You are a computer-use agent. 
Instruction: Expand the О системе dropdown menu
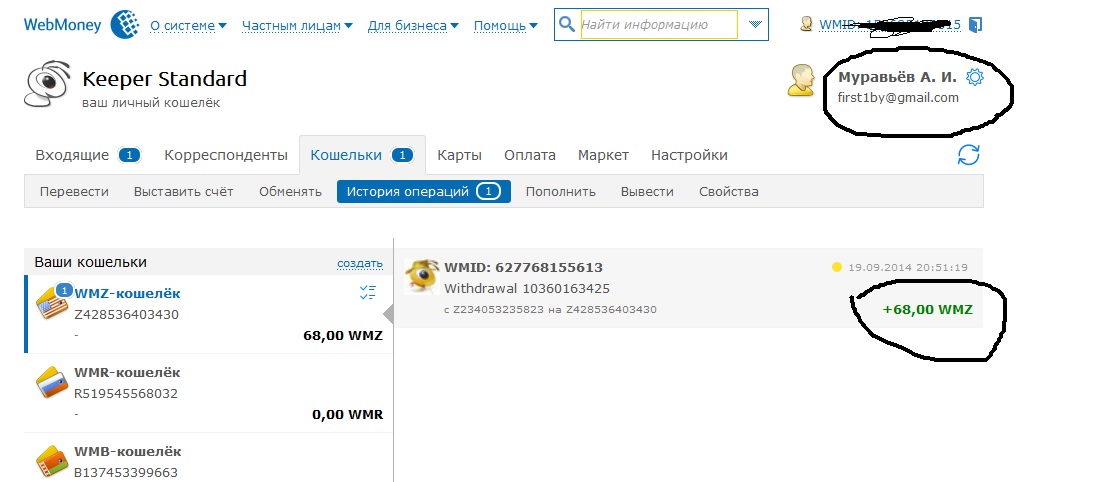(189, 26)
